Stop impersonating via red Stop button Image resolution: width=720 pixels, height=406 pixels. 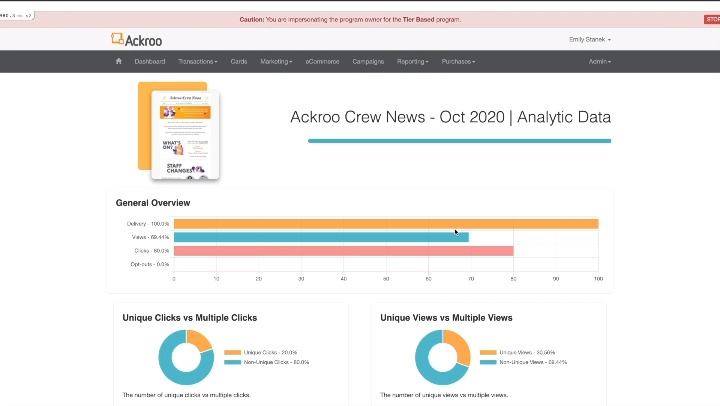point(712,19)
